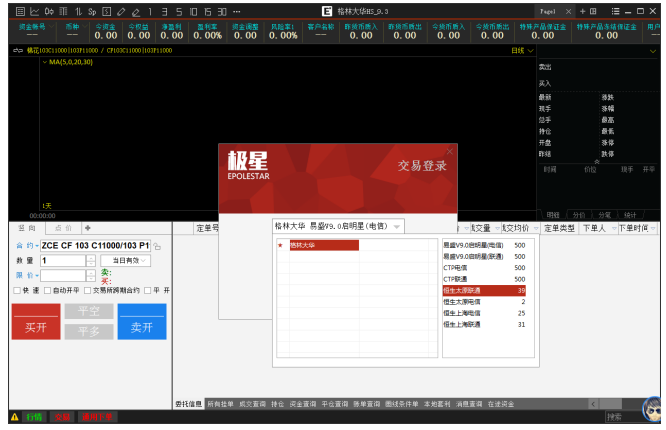Click the 行情 status bar button
The image size is (666, 430).
(34, 417)
